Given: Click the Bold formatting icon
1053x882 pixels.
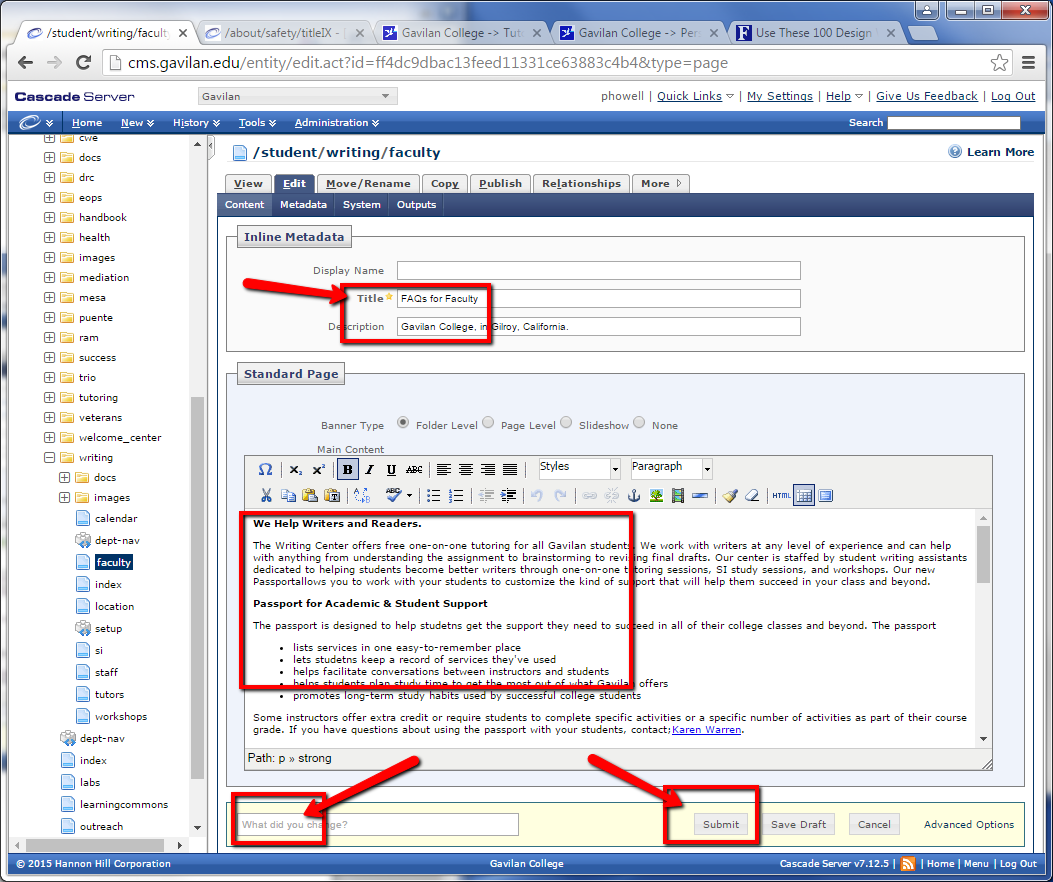Looking at the screenshot, I should (x=348, y=470).
